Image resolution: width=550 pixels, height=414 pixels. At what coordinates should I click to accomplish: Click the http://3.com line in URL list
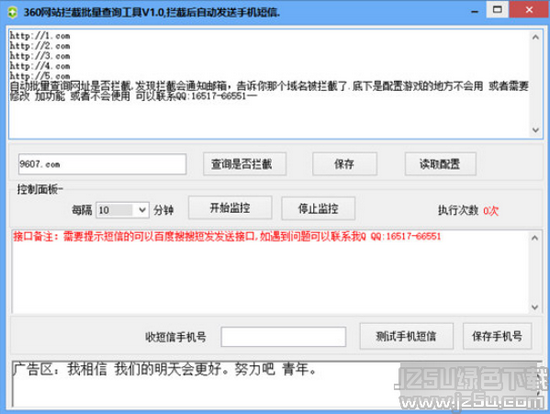40,56
